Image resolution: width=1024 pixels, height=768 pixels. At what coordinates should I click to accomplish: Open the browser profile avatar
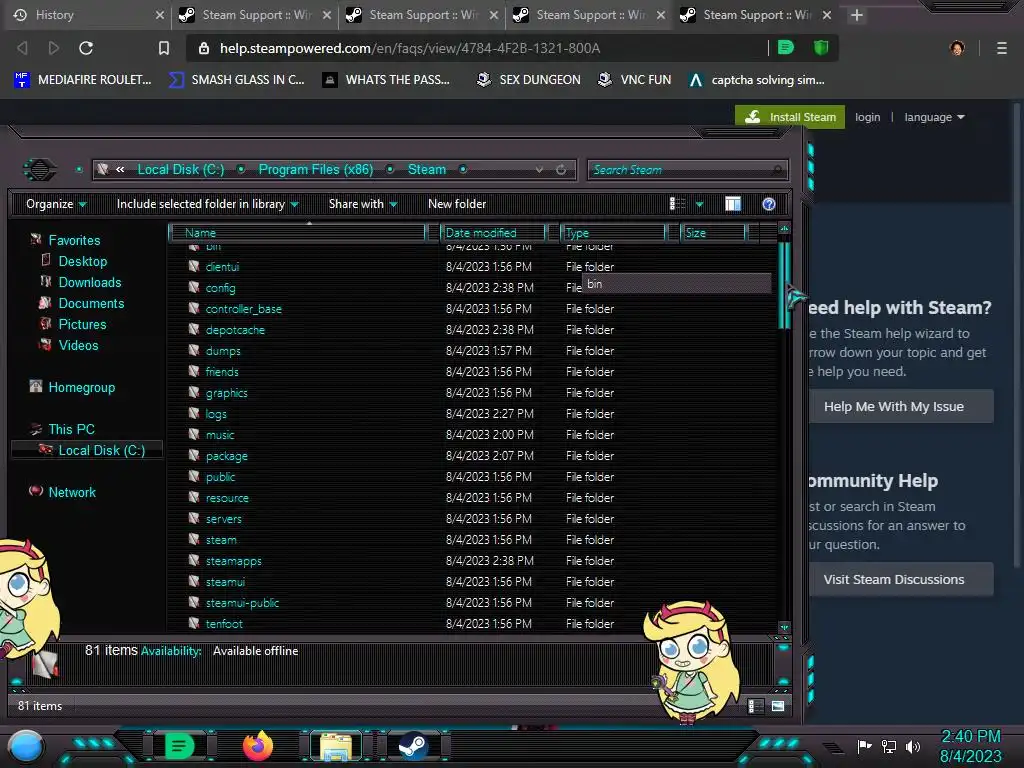[x=957, y=48]
